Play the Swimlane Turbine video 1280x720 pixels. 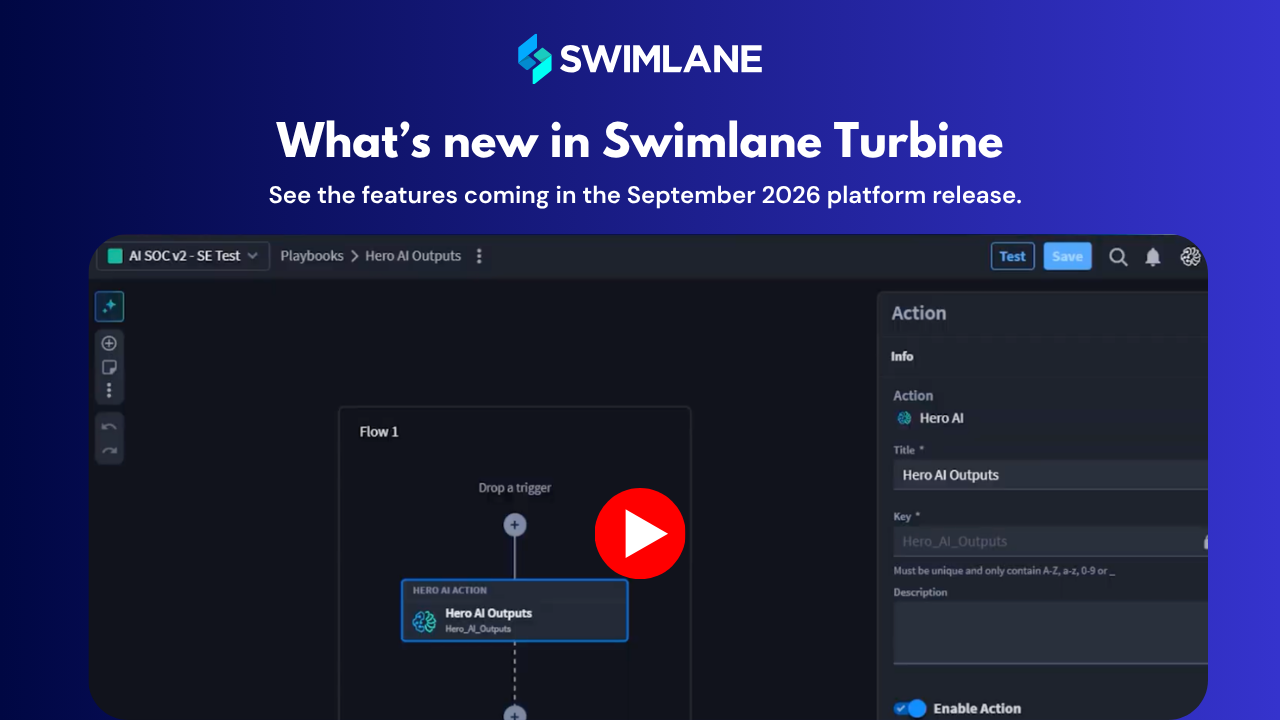(x=640, y=534)
